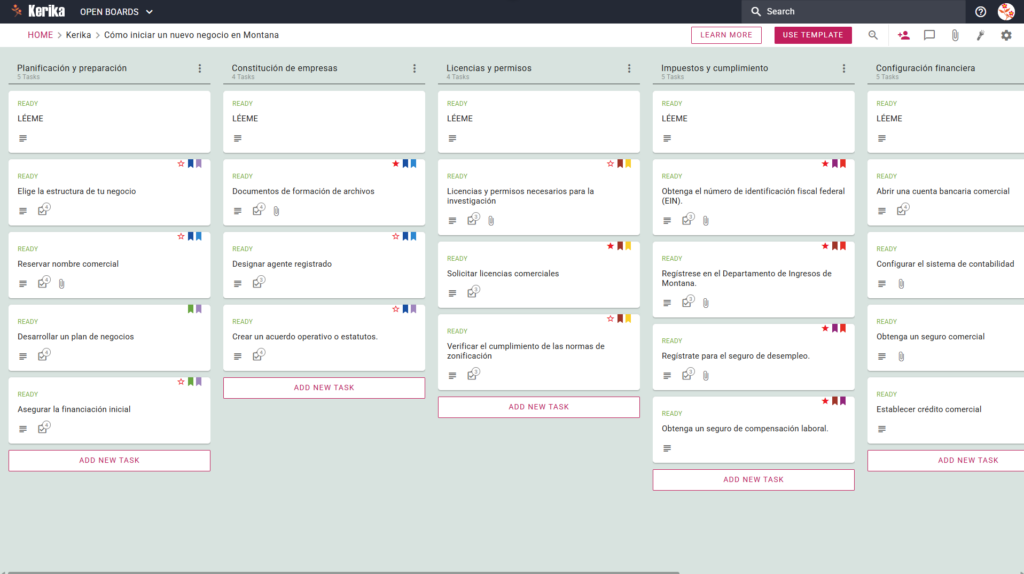
Task: Open the board settings gear icon
Action: coord(1006,35)
